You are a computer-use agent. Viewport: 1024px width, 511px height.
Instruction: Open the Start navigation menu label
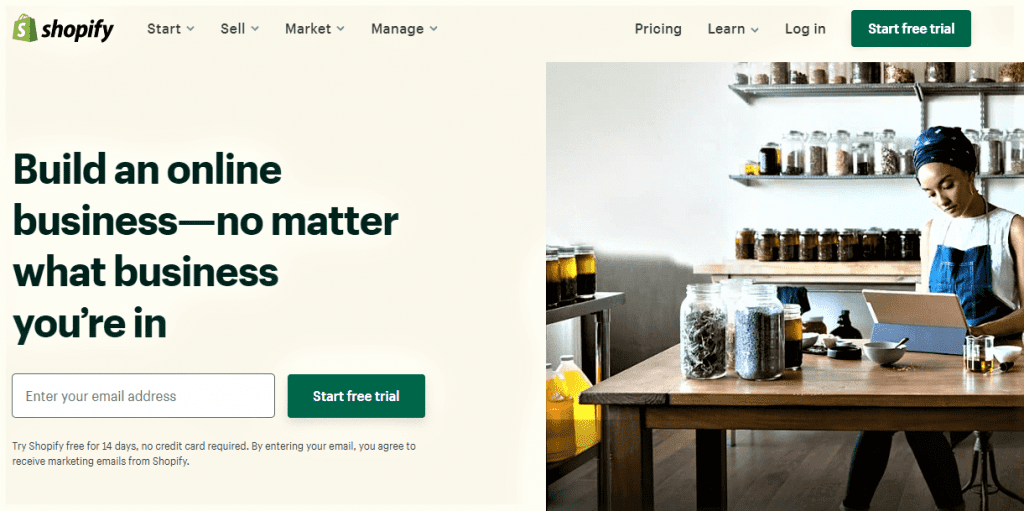(x=164, y=29)
